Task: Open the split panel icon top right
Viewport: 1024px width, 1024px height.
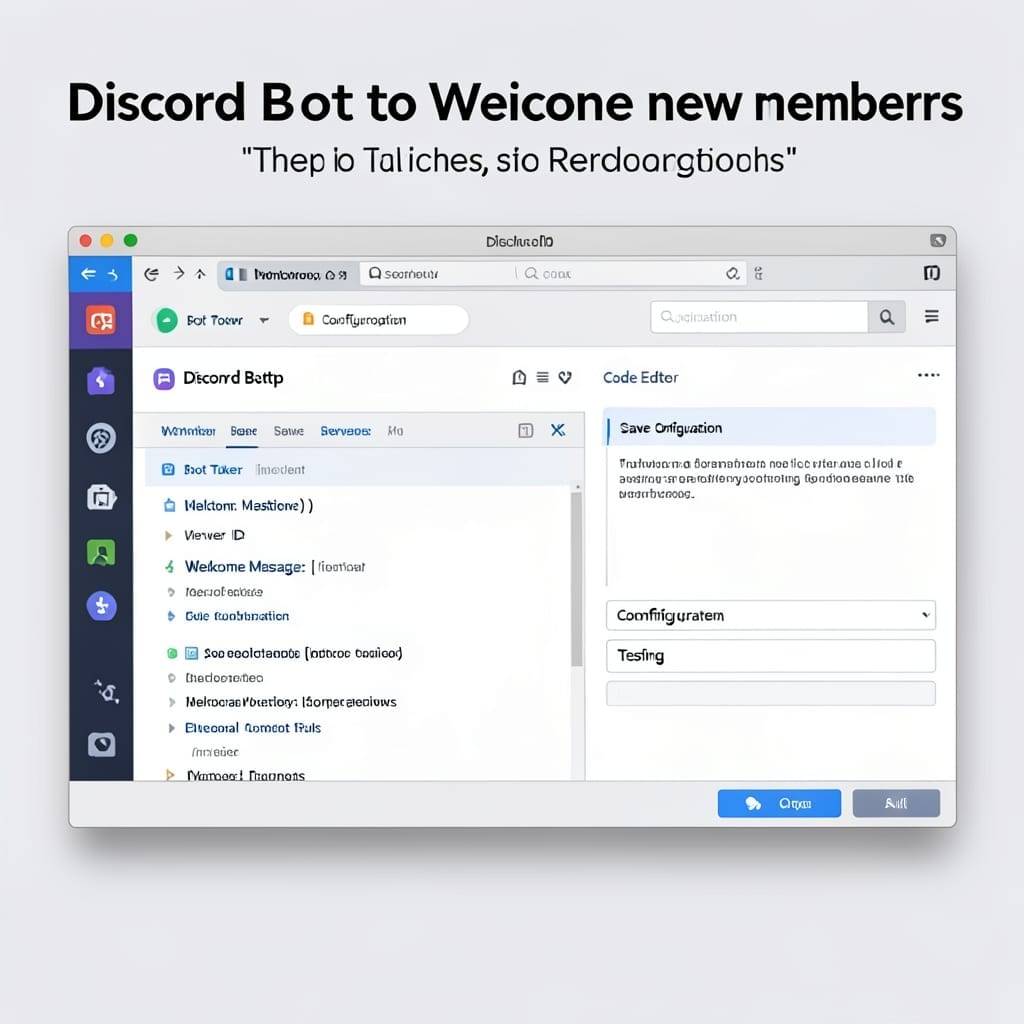Action: pyautogui.click(x=932, y=273)
